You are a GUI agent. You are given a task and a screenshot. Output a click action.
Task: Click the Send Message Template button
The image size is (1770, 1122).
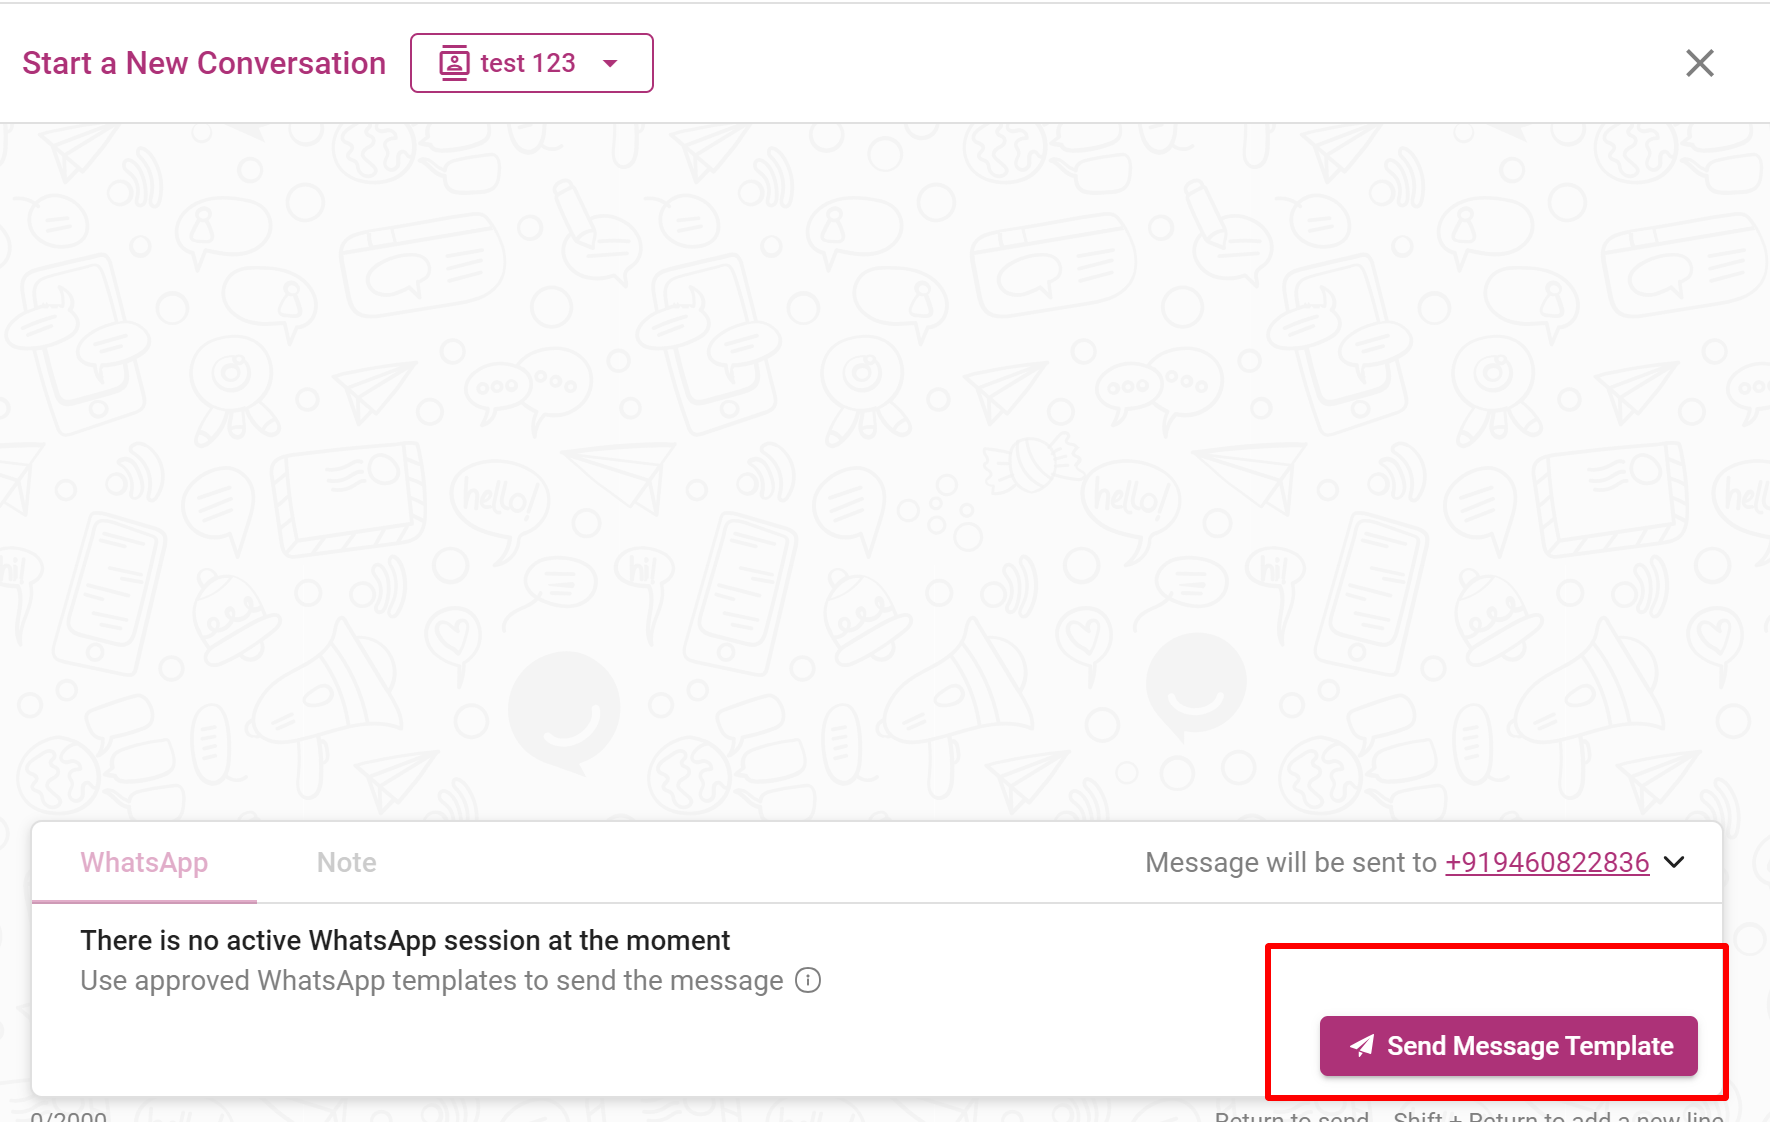[x=1508, y=1046]
